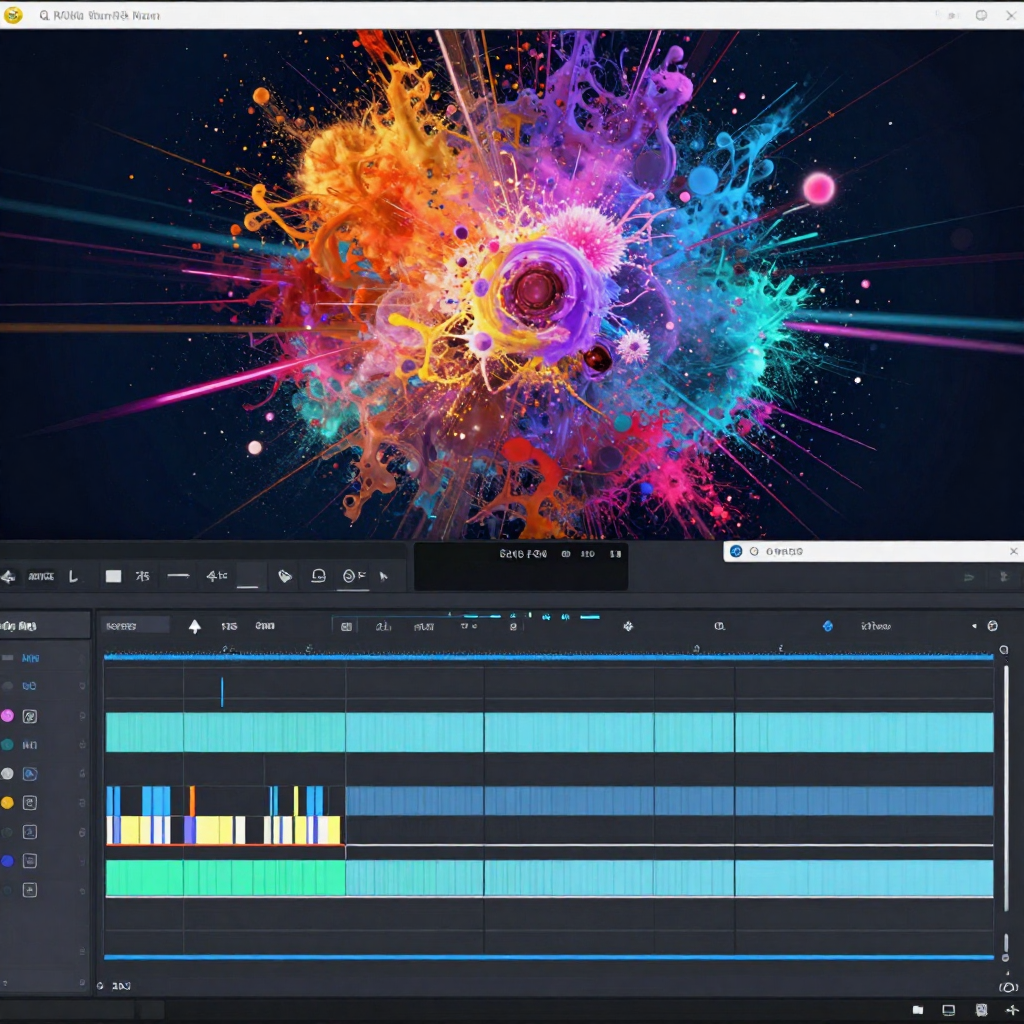Expand the dropdown arrow at the timeline's top right

pyautogui.click(x=973, y=625)
